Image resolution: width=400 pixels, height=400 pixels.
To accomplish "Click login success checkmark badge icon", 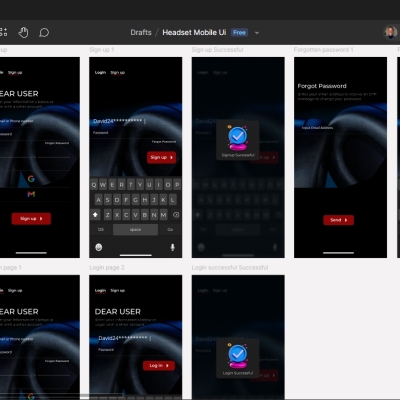I will pyautogui.click(x=237, y=356).
